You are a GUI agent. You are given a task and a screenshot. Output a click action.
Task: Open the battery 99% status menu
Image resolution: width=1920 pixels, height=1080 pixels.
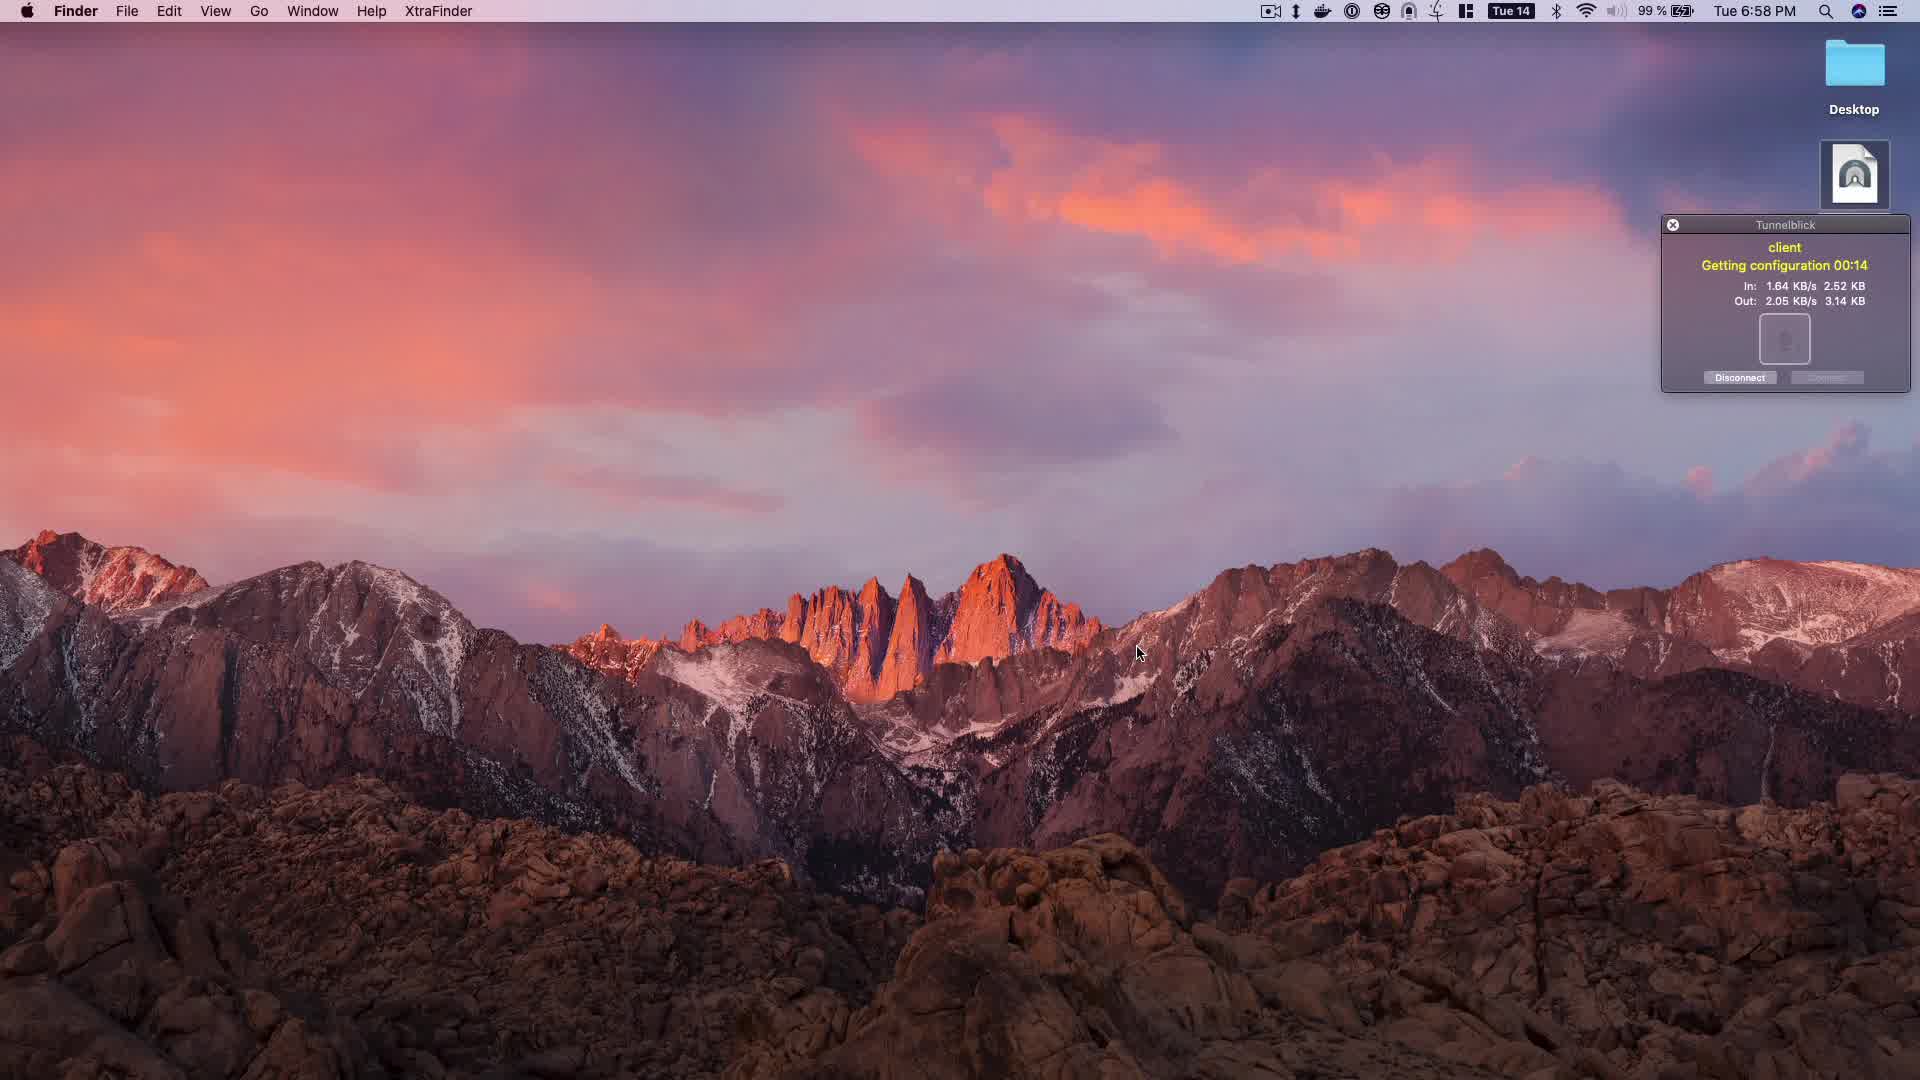click(x=1666, y=11)
